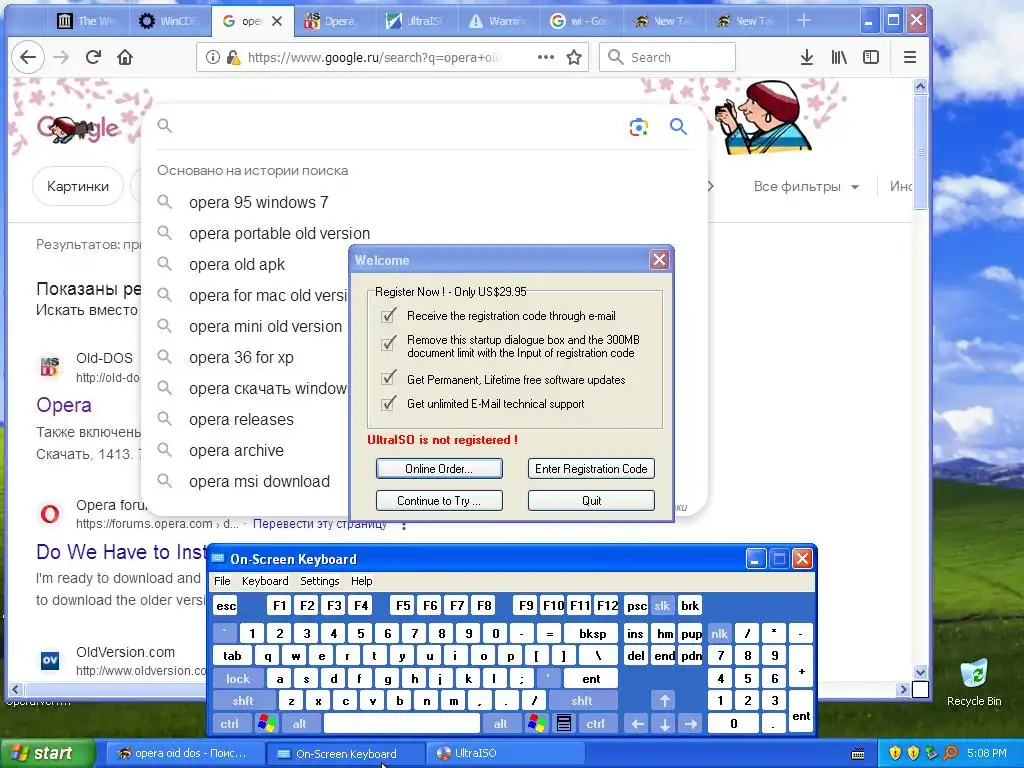Toggle 'Get unlimited E-Mail technical support' checkbox

(x=389, y=403)
